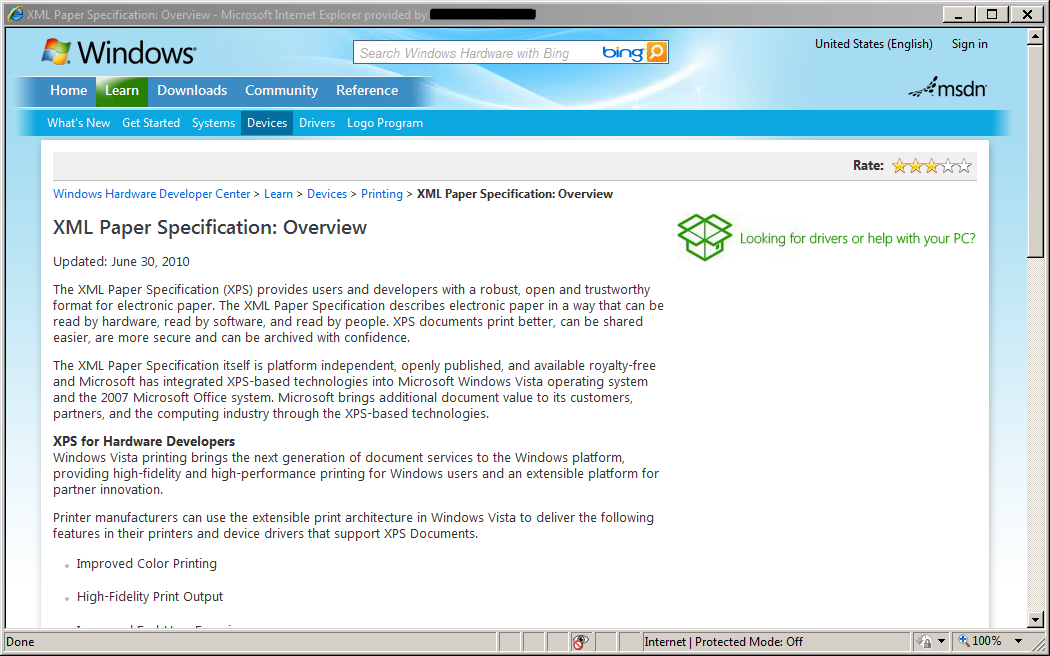Open Logo Program in the sub-navigation
This screenshot has height=656, width=1050.
click(x=385, y=123)
